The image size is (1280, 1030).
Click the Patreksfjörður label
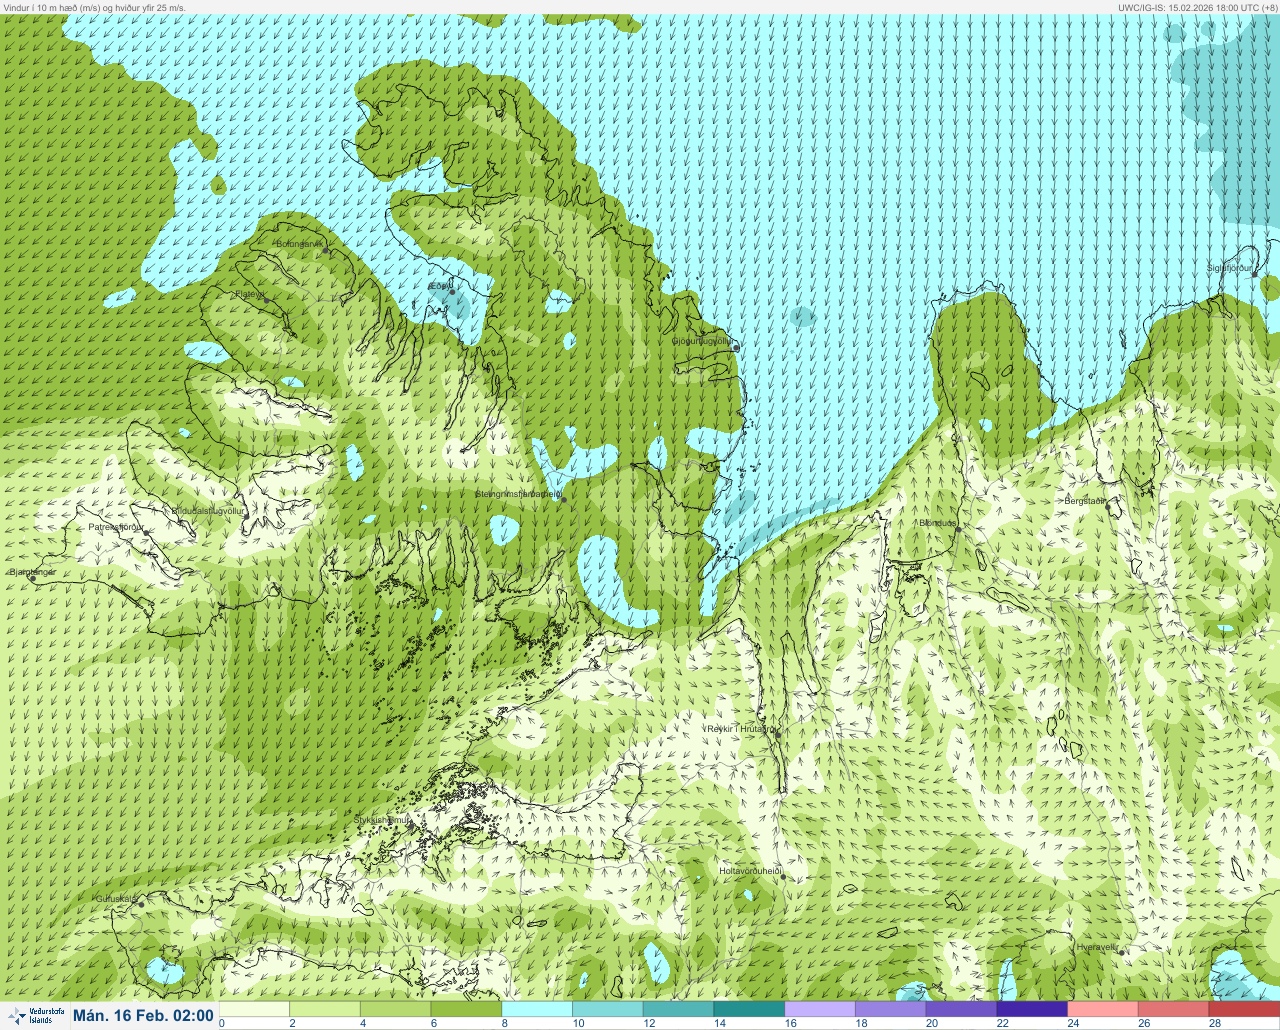[x=116, y=526]
